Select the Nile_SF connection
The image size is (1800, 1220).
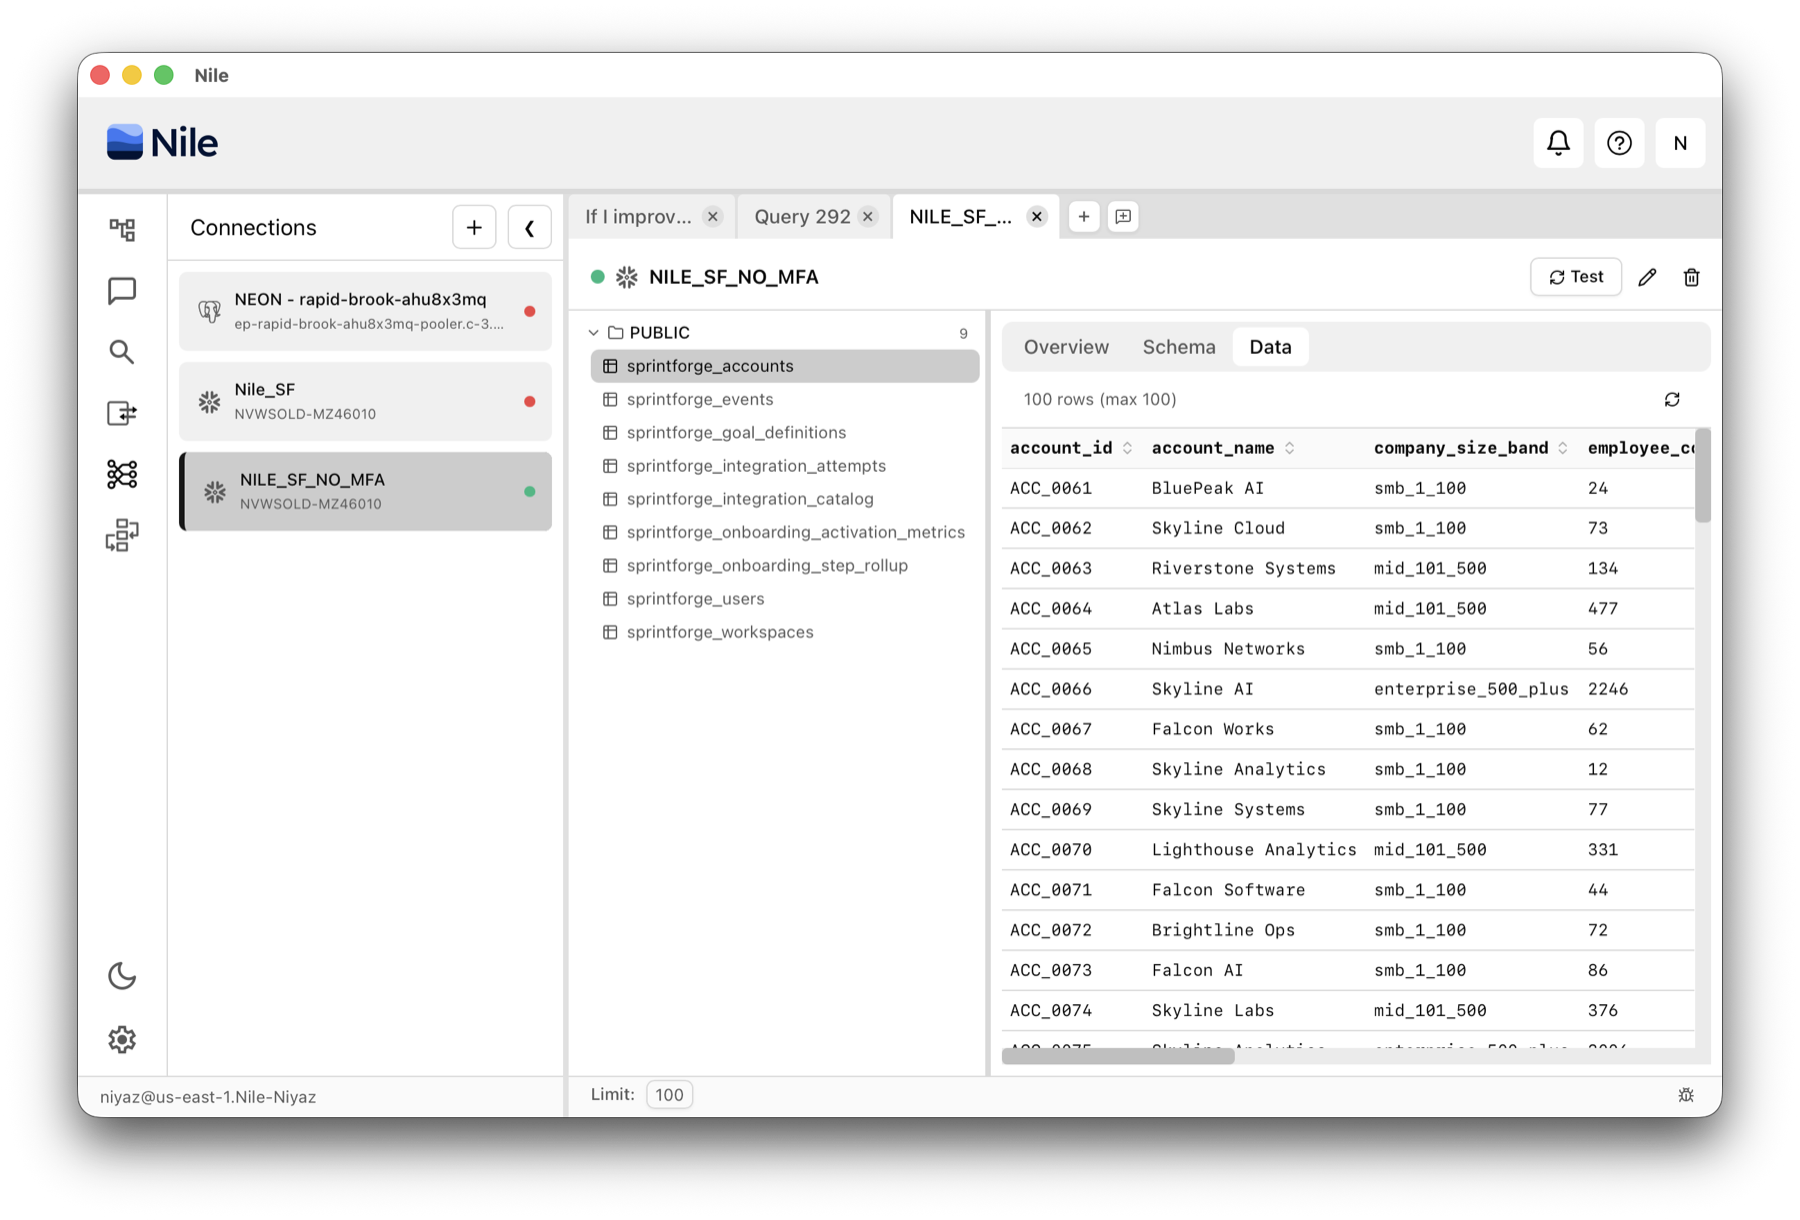pyautogui.click(x=365, y=401)
